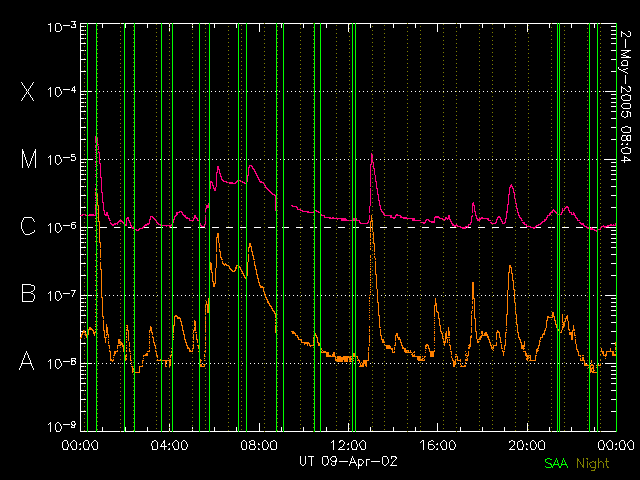The image size is (640, 480).
Task: Click the X flare class label
Action: click(28, 91)
